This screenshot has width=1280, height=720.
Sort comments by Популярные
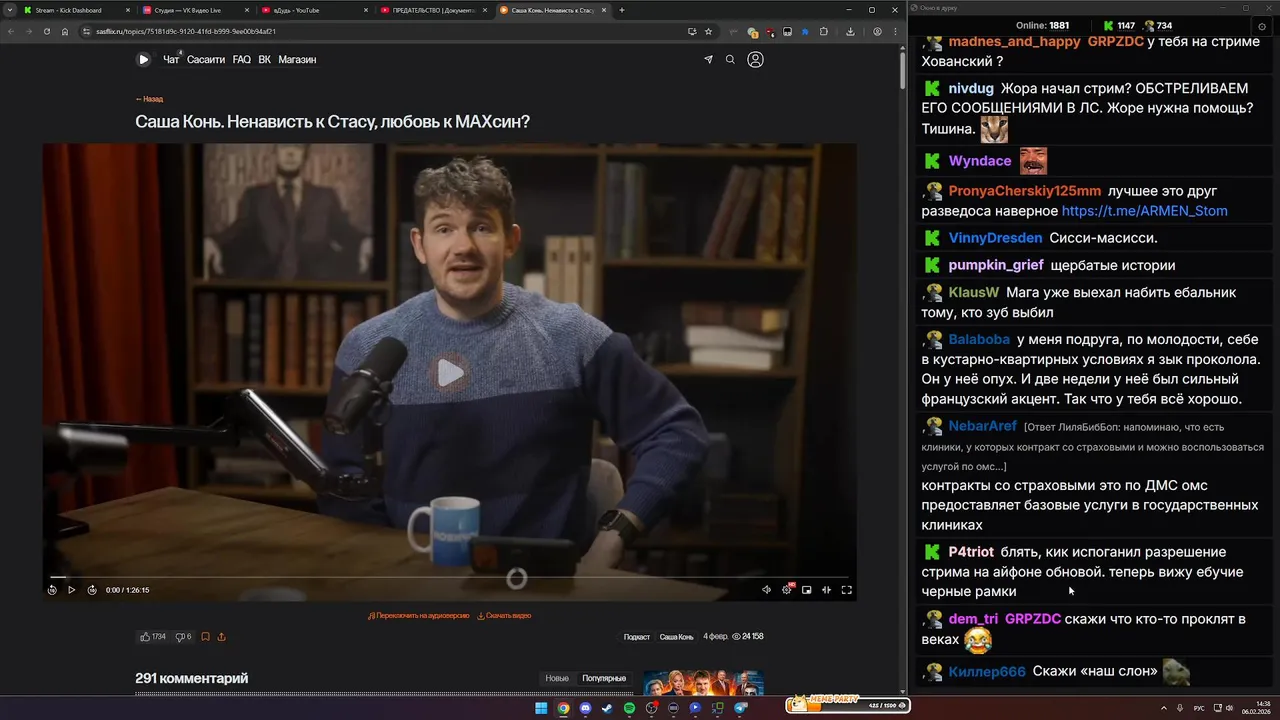pos(604,678)
